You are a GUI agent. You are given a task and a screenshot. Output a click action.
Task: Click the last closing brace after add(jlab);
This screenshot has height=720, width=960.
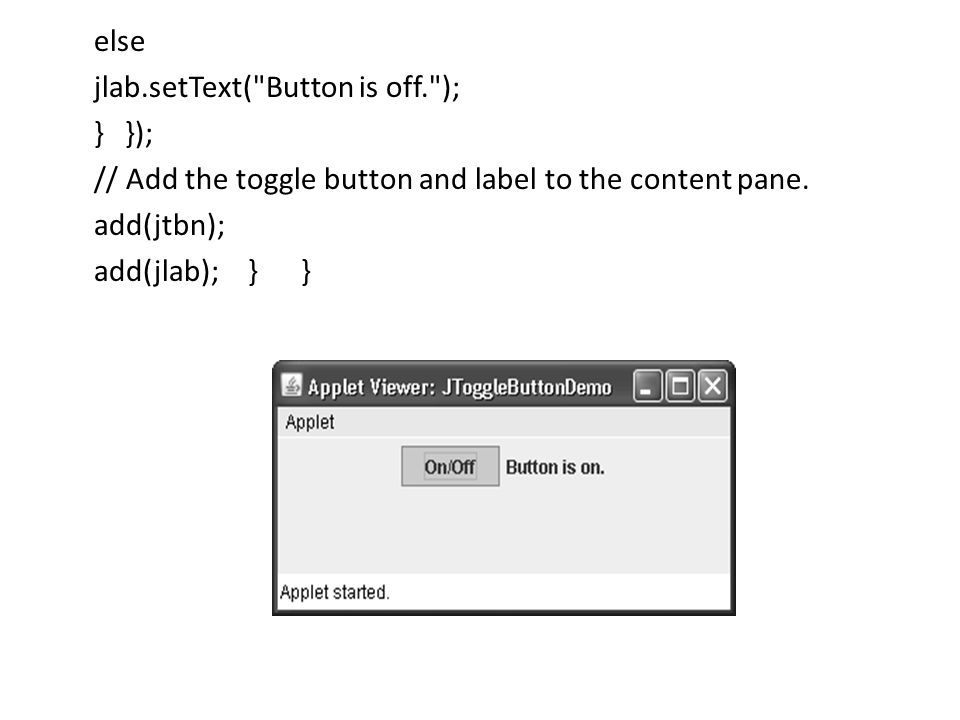[x=307, y=271]
